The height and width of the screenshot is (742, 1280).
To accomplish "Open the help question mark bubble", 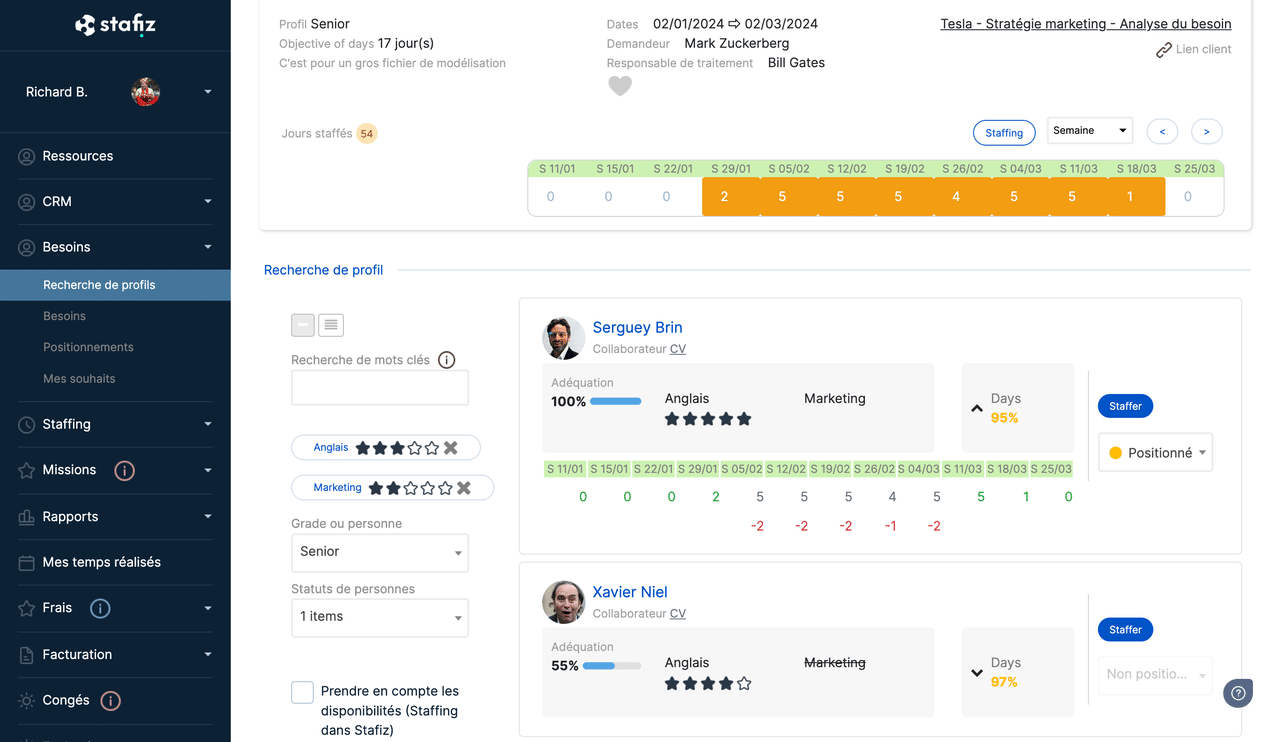I will click(1238, 693).
